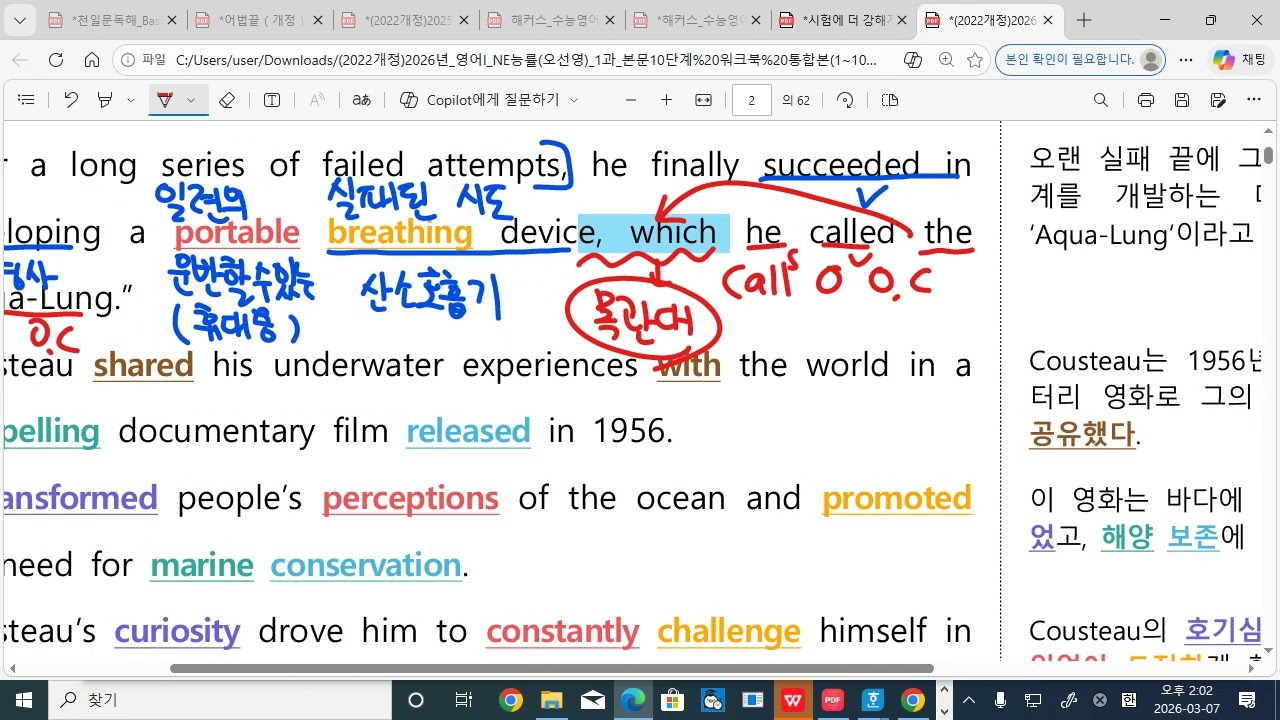Image resolution: width=1280 pixels, height=720 pixels.
Task: Switch to the 시험에 더 강해 tab
Action: [x=840, y=20]
